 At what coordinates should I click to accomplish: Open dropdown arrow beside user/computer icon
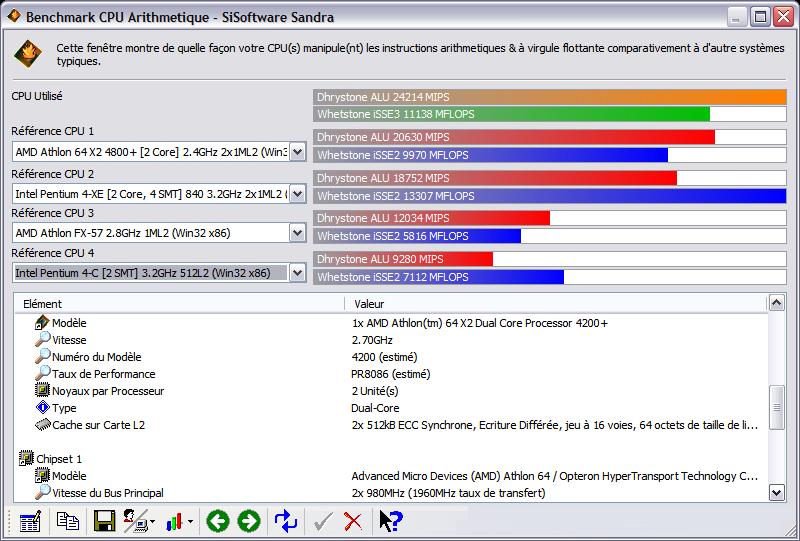[153, 522]
